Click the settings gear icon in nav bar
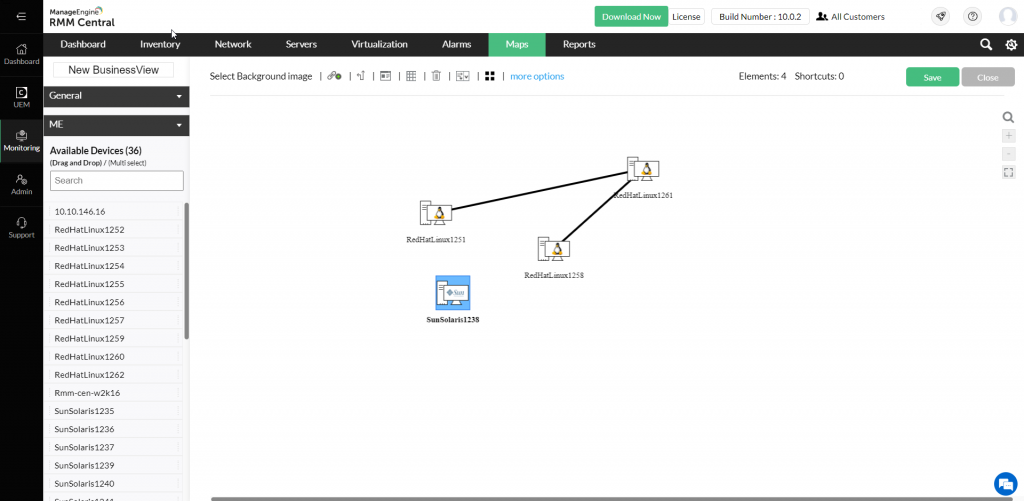1024x501 pixels. click(1011, 44)
